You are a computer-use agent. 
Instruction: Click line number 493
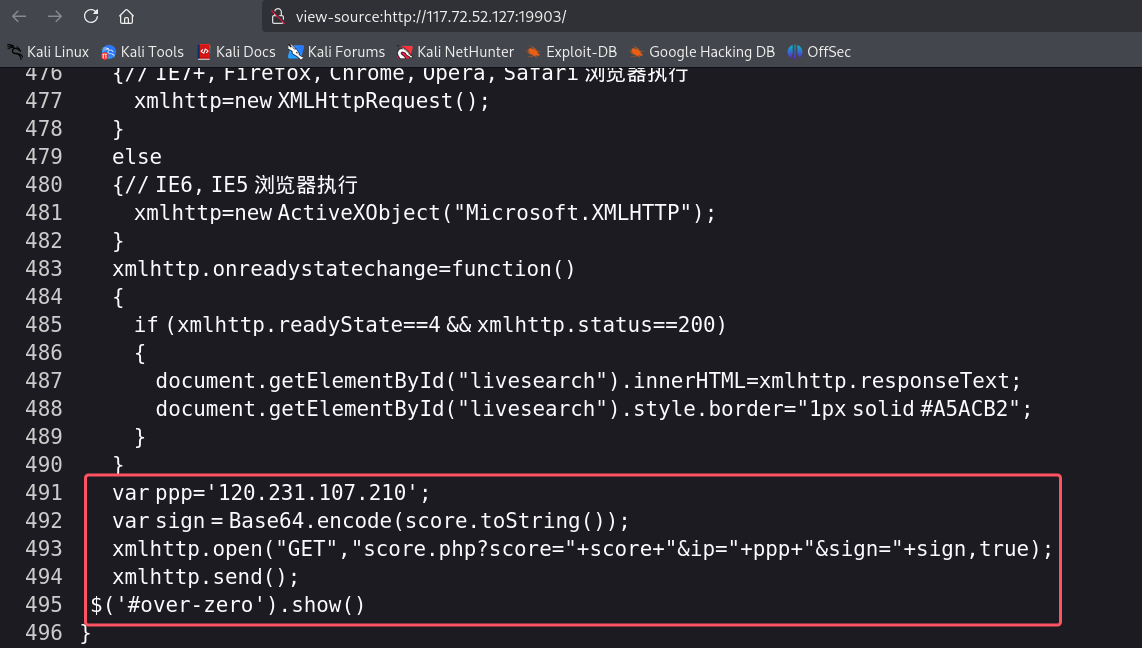pyautogui.click(x=44, y=549)
